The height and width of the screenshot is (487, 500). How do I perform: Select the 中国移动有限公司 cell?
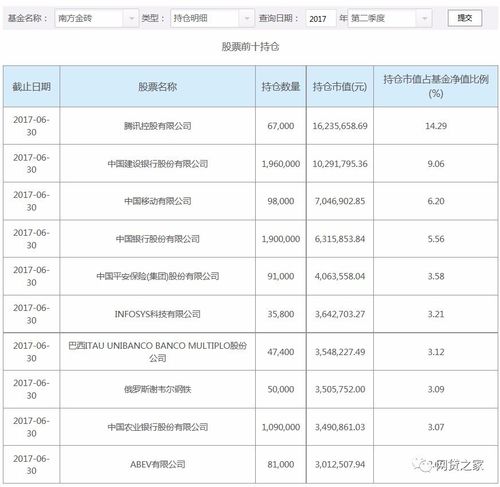tap(158, 201)
